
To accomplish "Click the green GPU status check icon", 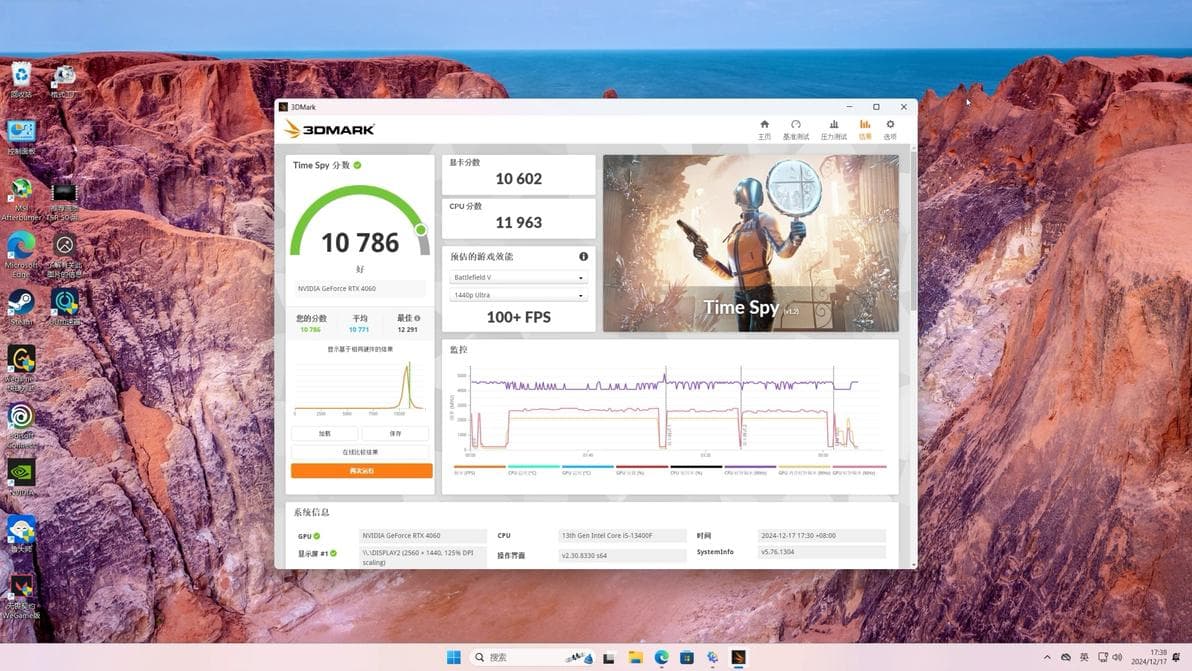I will point(317,536).
